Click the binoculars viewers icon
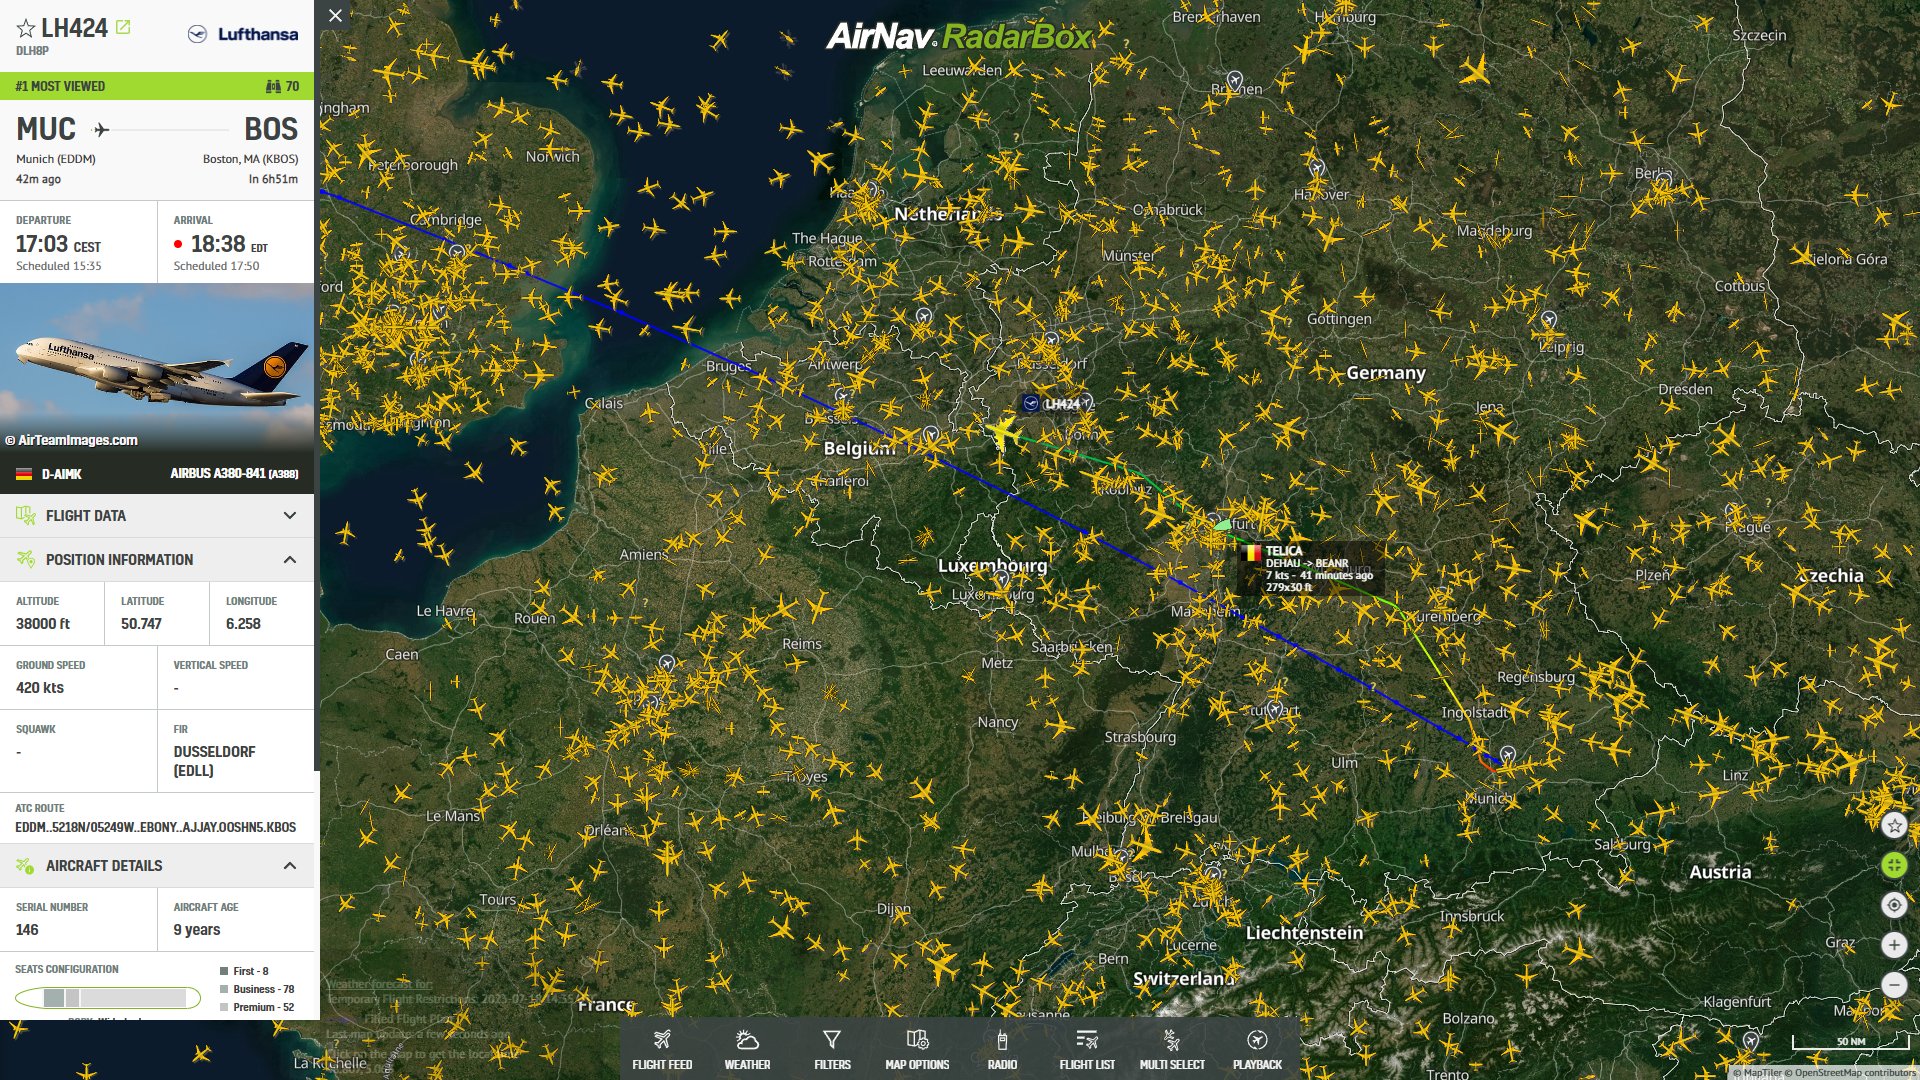Image resolution: width=1920 pixels, height=1080 pixels. (x=273, y=86)
